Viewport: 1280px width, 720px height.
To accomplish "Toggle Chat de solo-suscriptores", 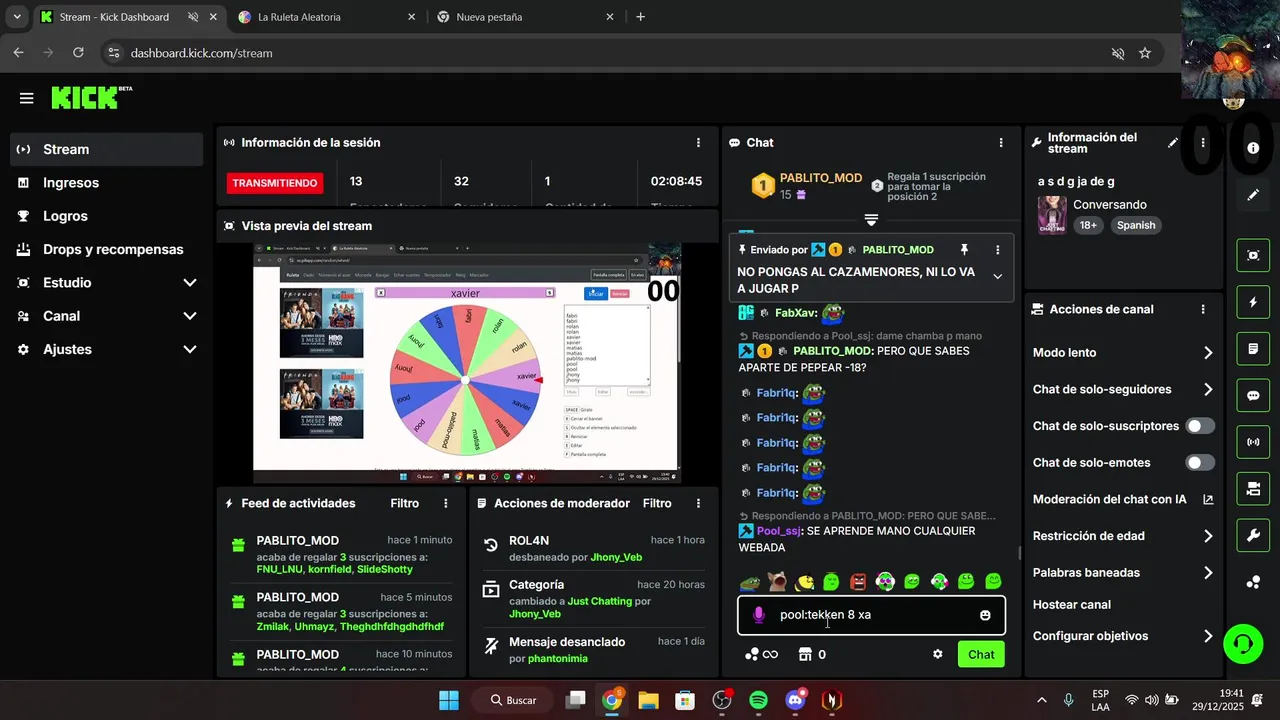I will [x=1200, y=426].
